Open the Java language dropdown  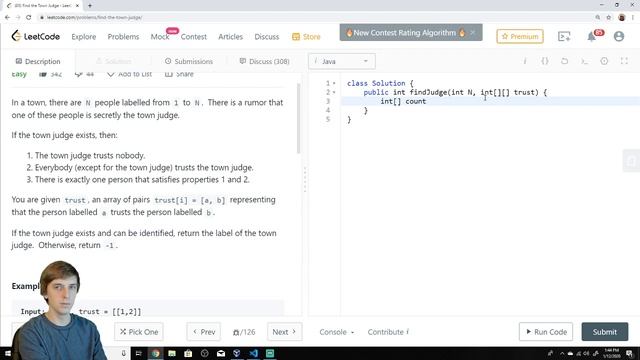click(342, 61)
